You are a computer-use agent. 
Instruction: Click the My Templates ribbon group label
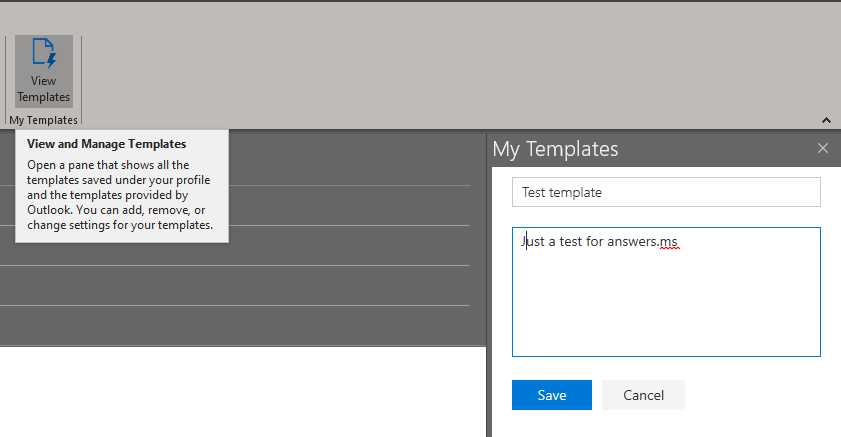click(x=44, y=120)
